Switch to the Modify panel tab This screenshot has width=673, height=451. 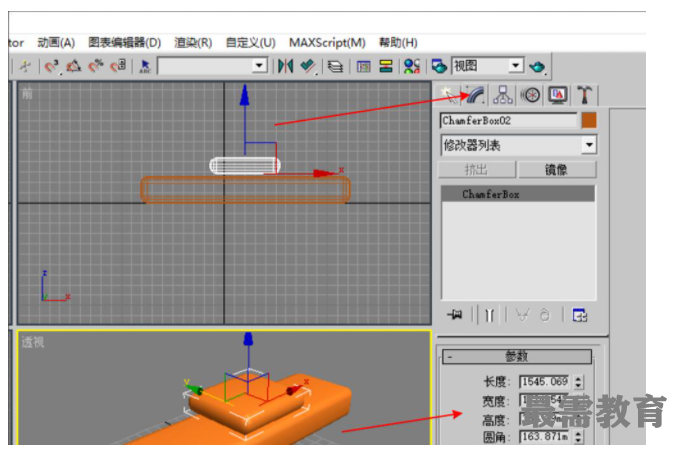coord(475,95)
